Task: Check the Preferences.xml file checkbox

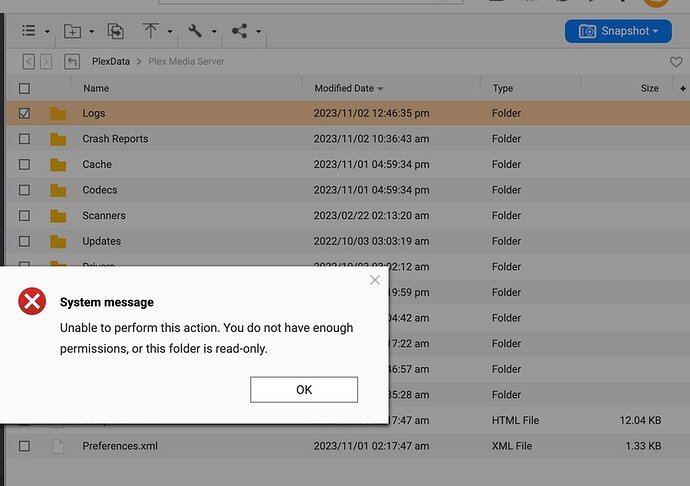Action: click(x=25, y=446)
